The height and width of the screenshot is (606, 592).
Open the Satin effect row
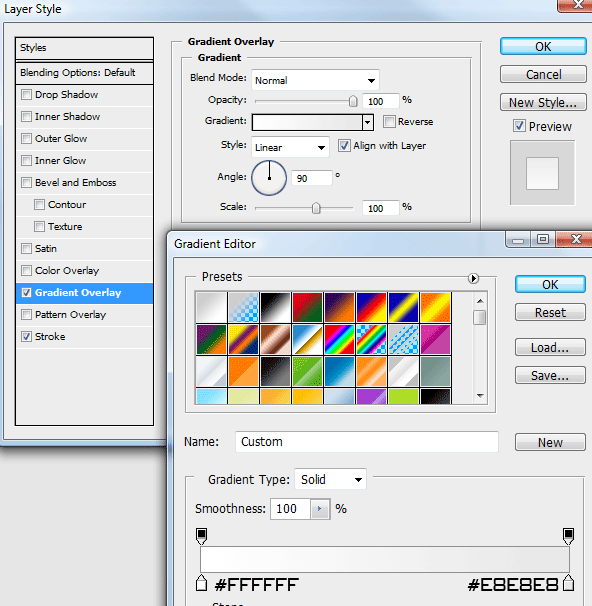[84, 249]
